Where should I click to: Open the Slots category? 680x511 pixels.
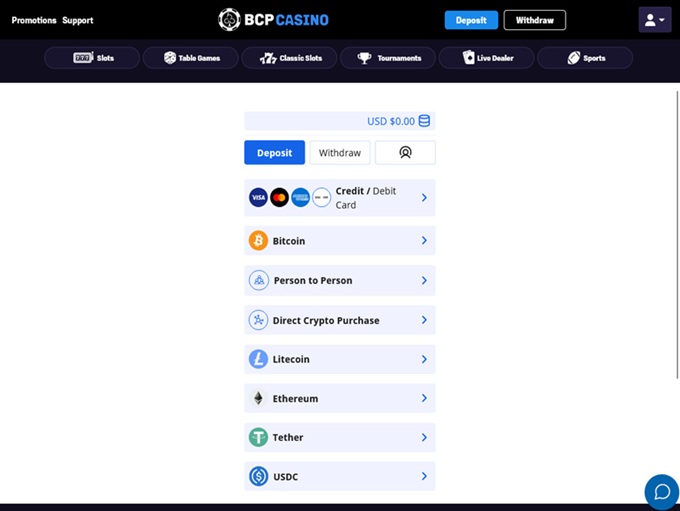(94, 58)
